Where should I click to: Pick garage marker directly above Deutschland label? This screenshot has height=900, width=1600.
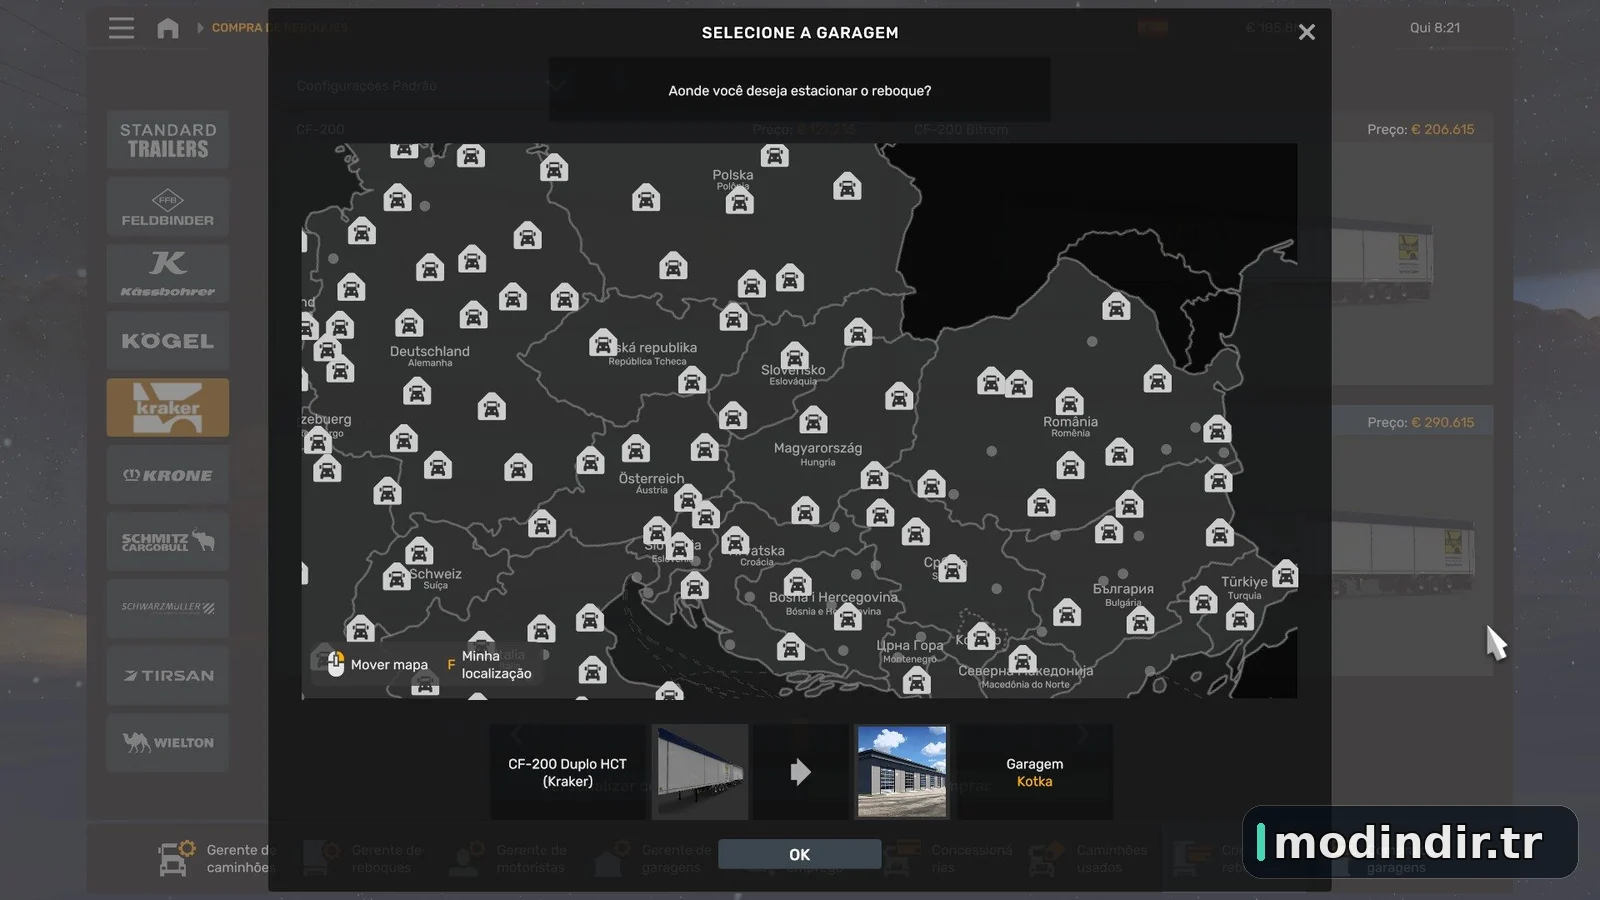409,324
